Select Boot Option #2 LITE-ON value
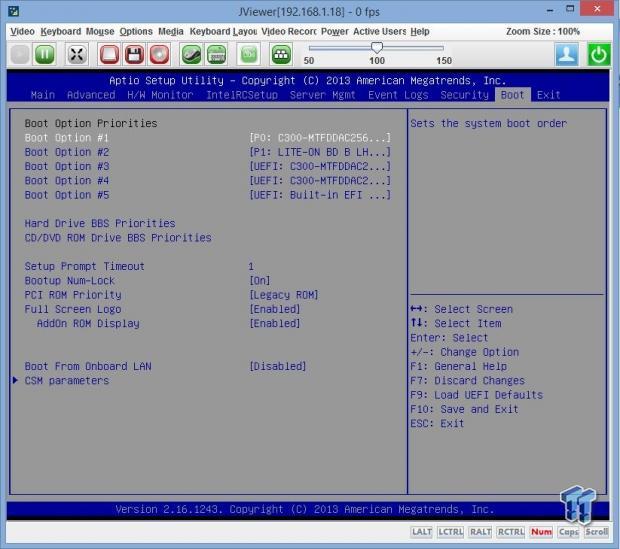 320,152
